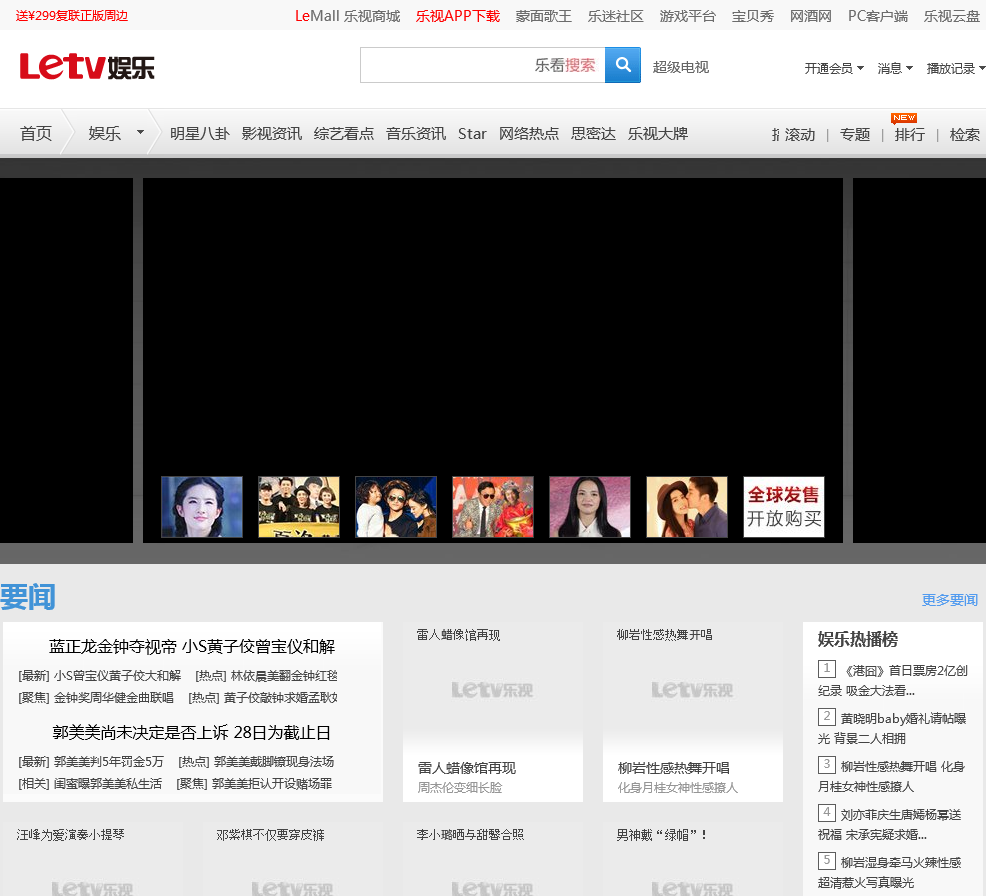This screenshot has width=986, height=896.
Task: Open the 雷人蜡像馆再现 video card image
Action: coord(493,690)
